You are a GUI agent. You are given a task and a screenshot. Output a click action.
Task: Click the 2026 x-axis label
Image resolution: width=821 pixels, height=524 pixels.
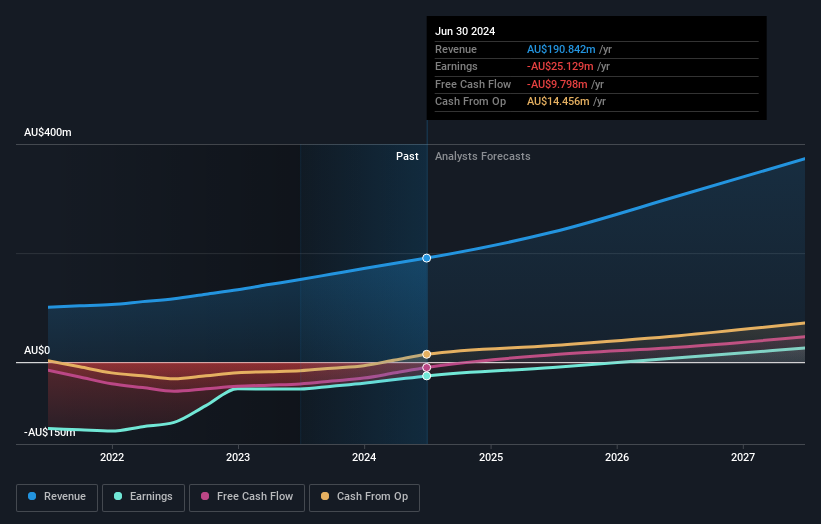click(617, 457)
